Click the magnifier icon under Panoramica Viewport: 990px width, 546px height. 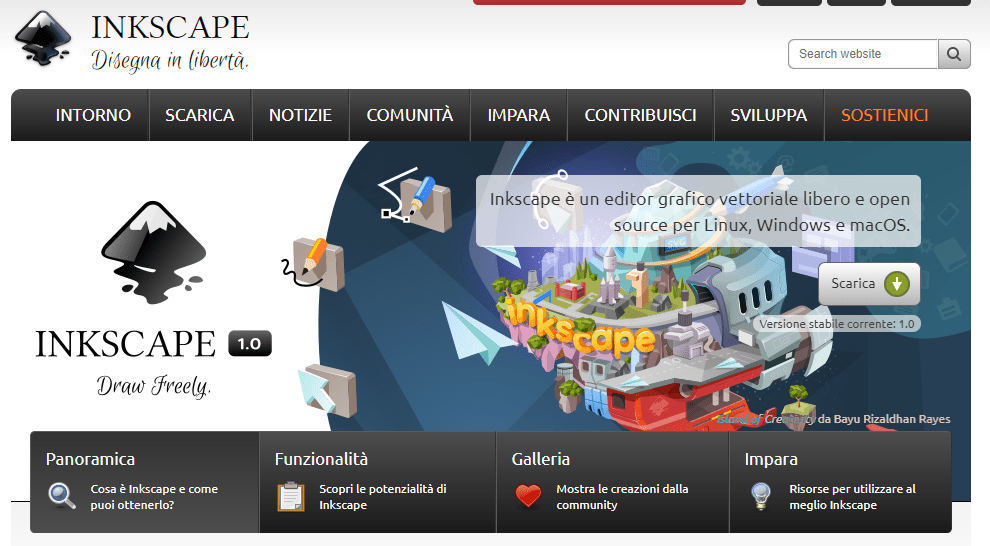tap(62, 496)
